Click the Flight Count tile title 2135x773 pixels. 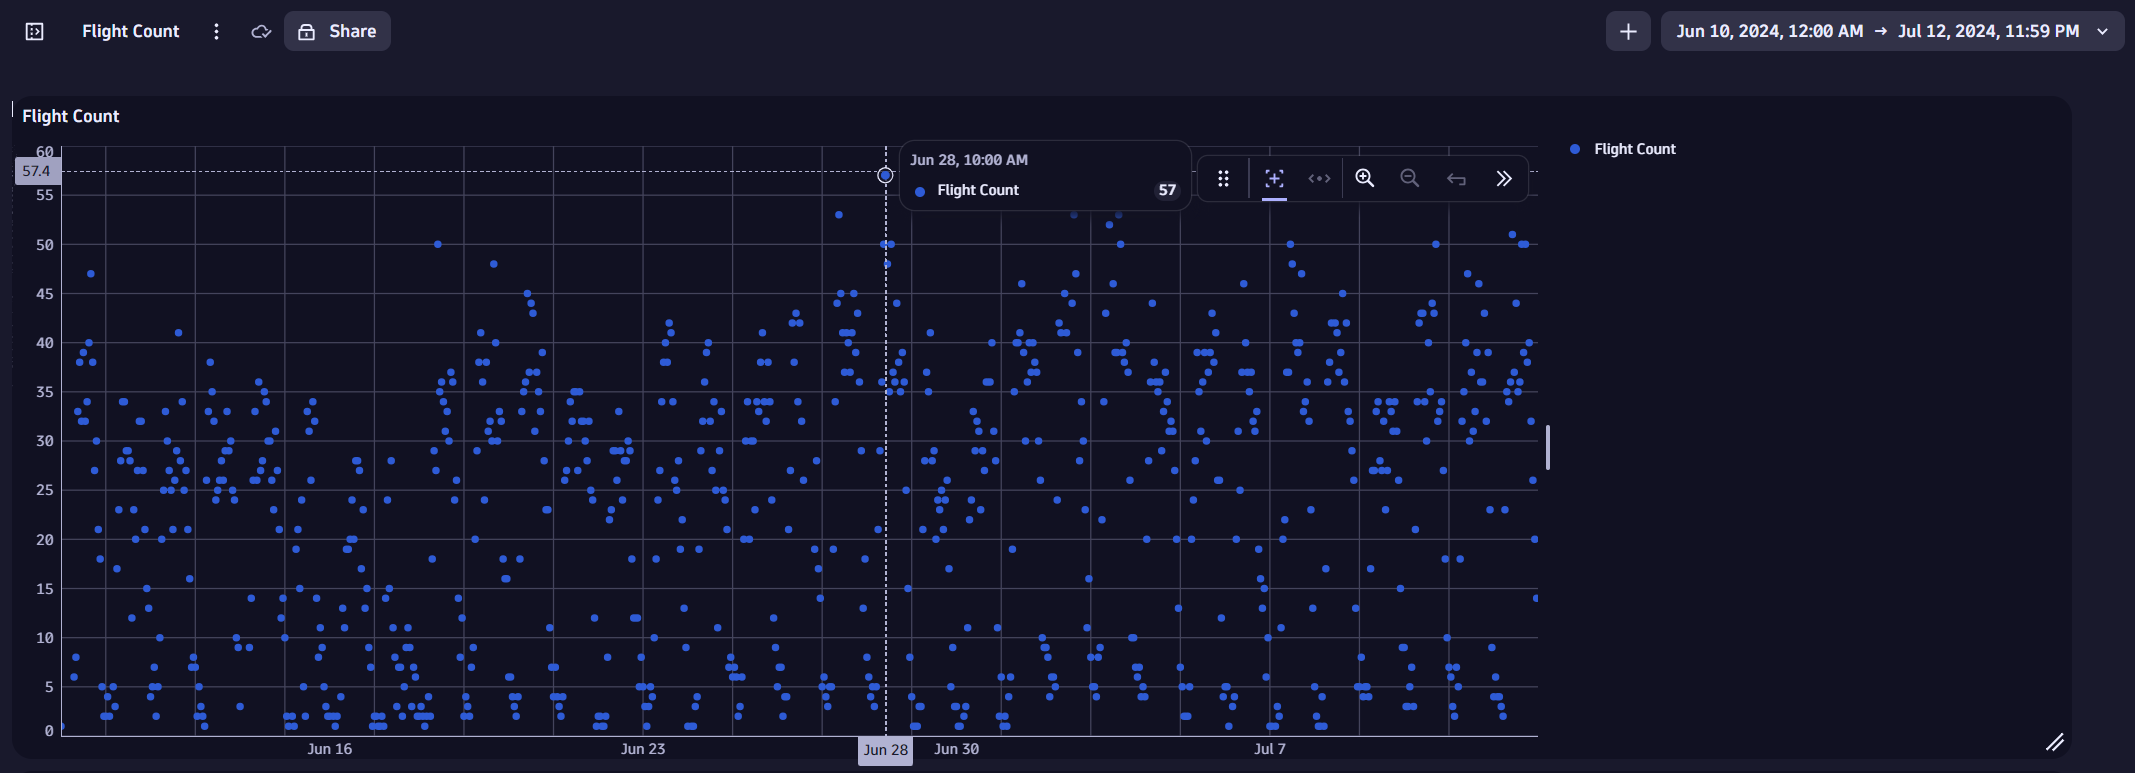click(x=71, y=116)
